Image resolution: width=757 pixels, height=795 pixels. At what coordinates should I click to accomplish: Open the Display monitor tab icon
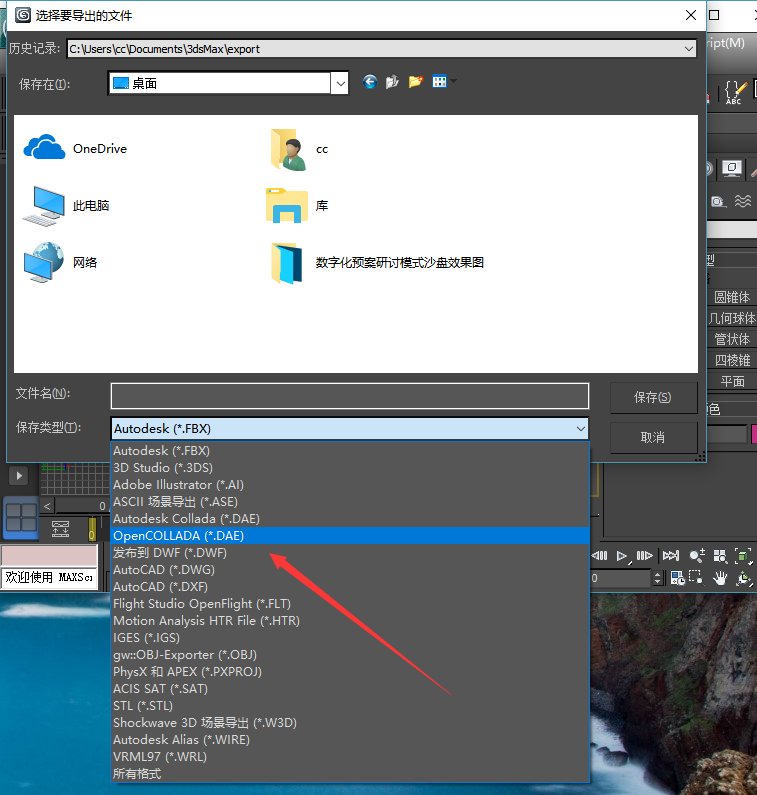click(x=732, y=168)
